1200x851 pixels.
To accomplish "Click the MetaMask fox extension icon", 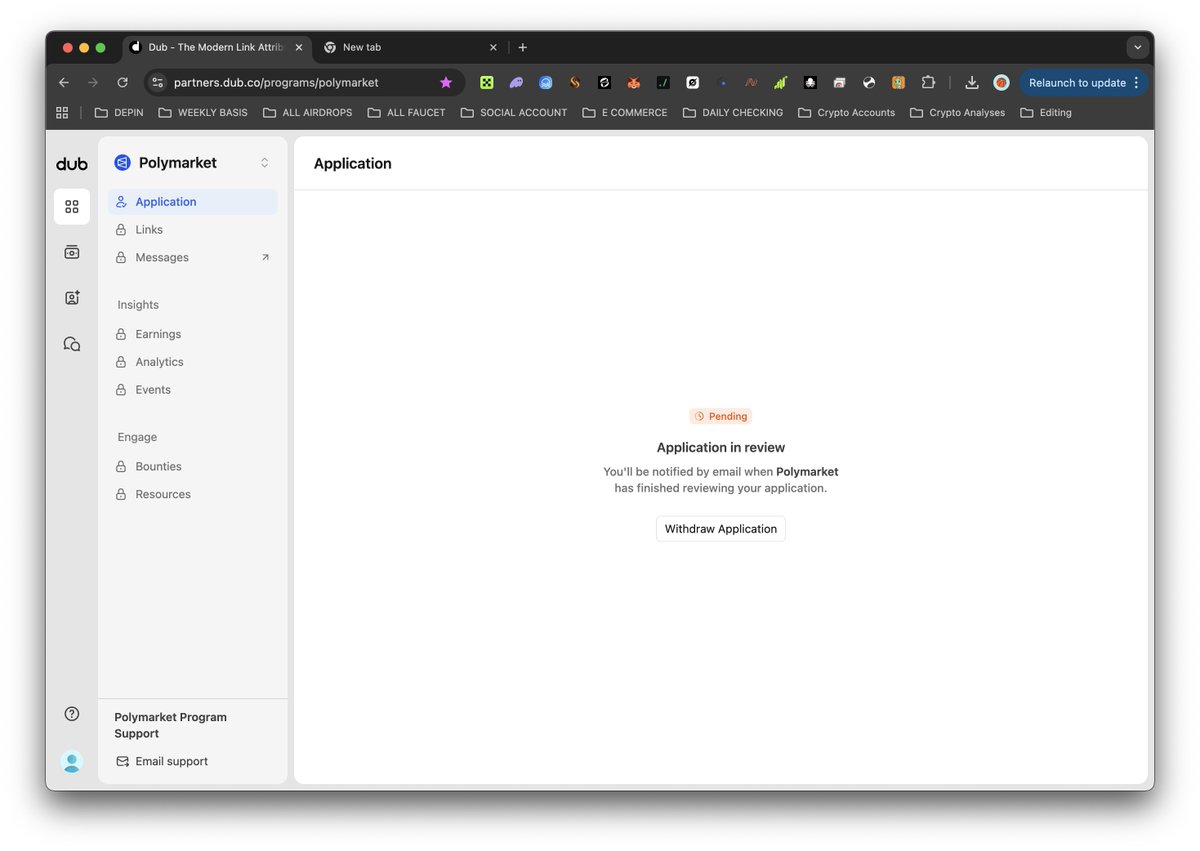I will (634, 83).
